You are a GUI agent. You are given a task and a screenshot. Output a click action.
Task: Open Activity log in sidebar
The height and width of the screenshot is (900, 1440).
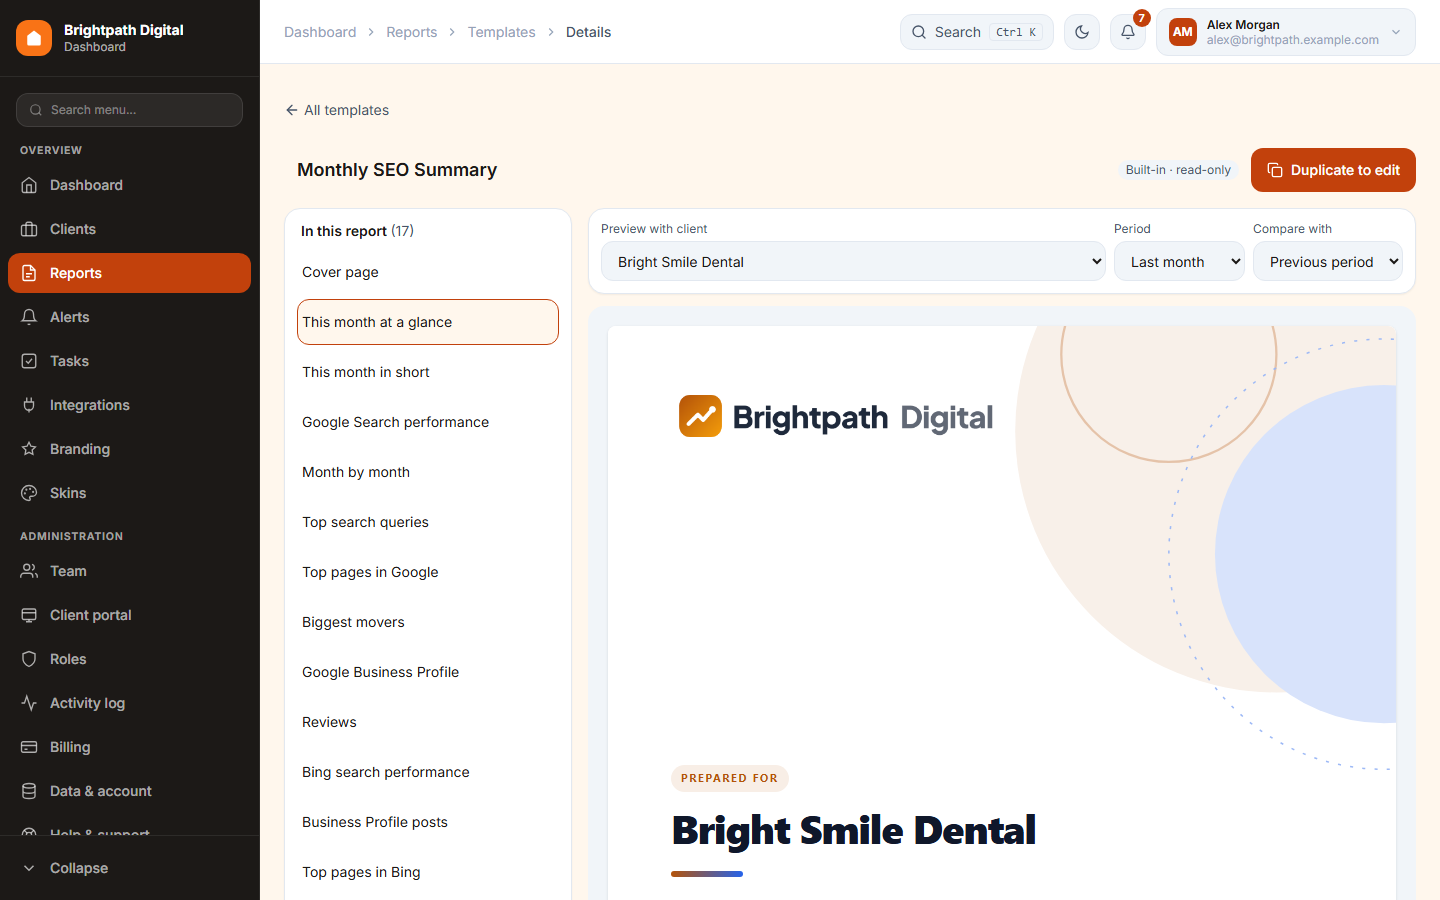point(129,703)
